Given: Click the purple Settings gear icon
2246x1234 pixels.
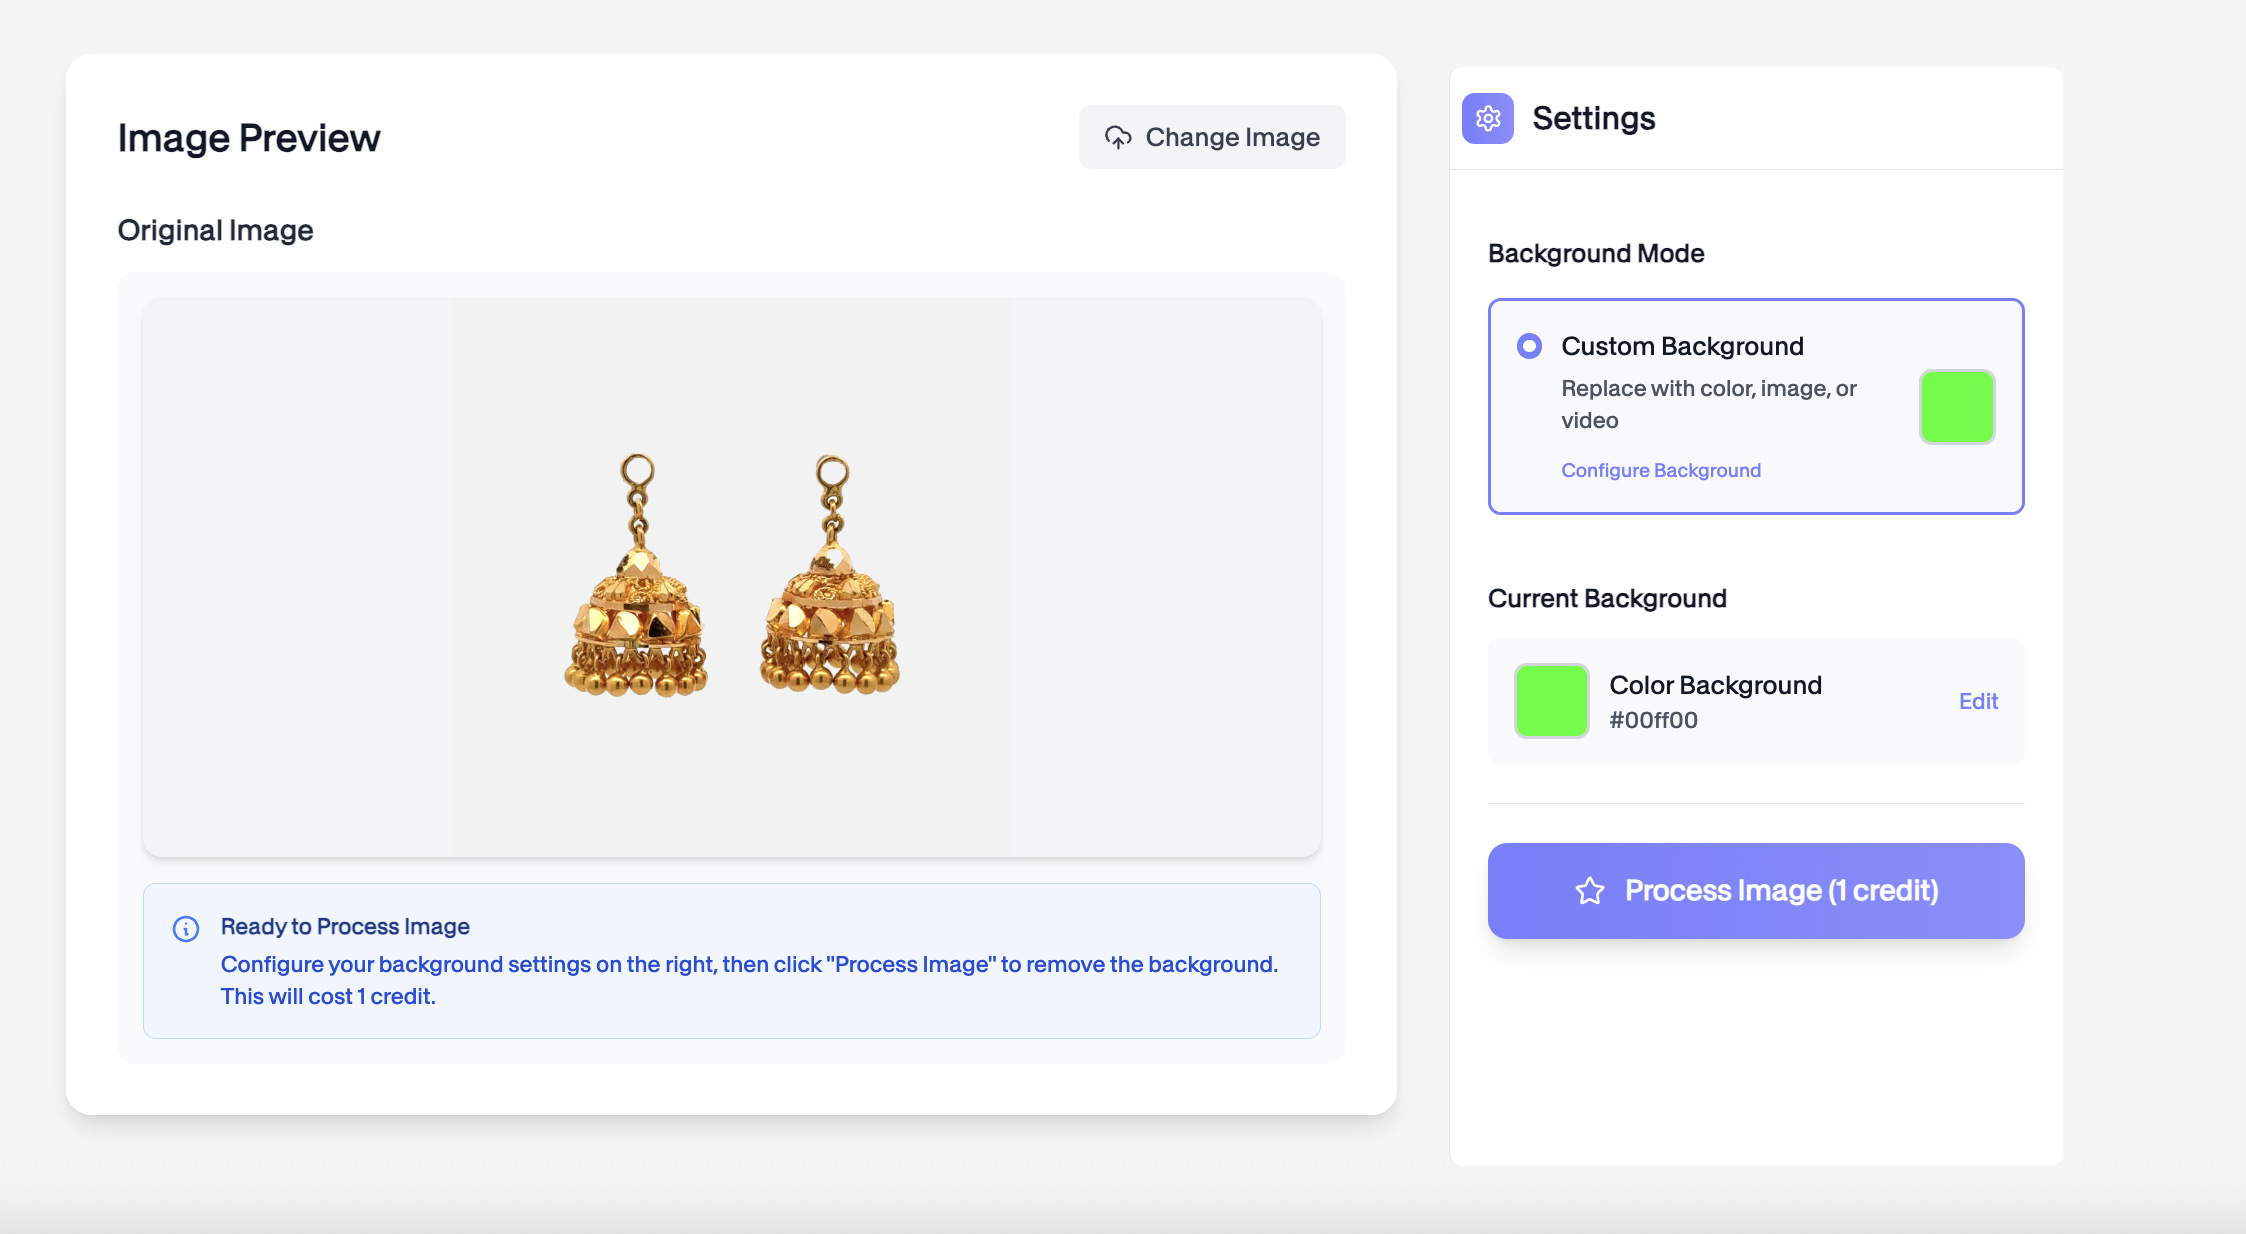Looking at the screenshot, I should 1487,119.
